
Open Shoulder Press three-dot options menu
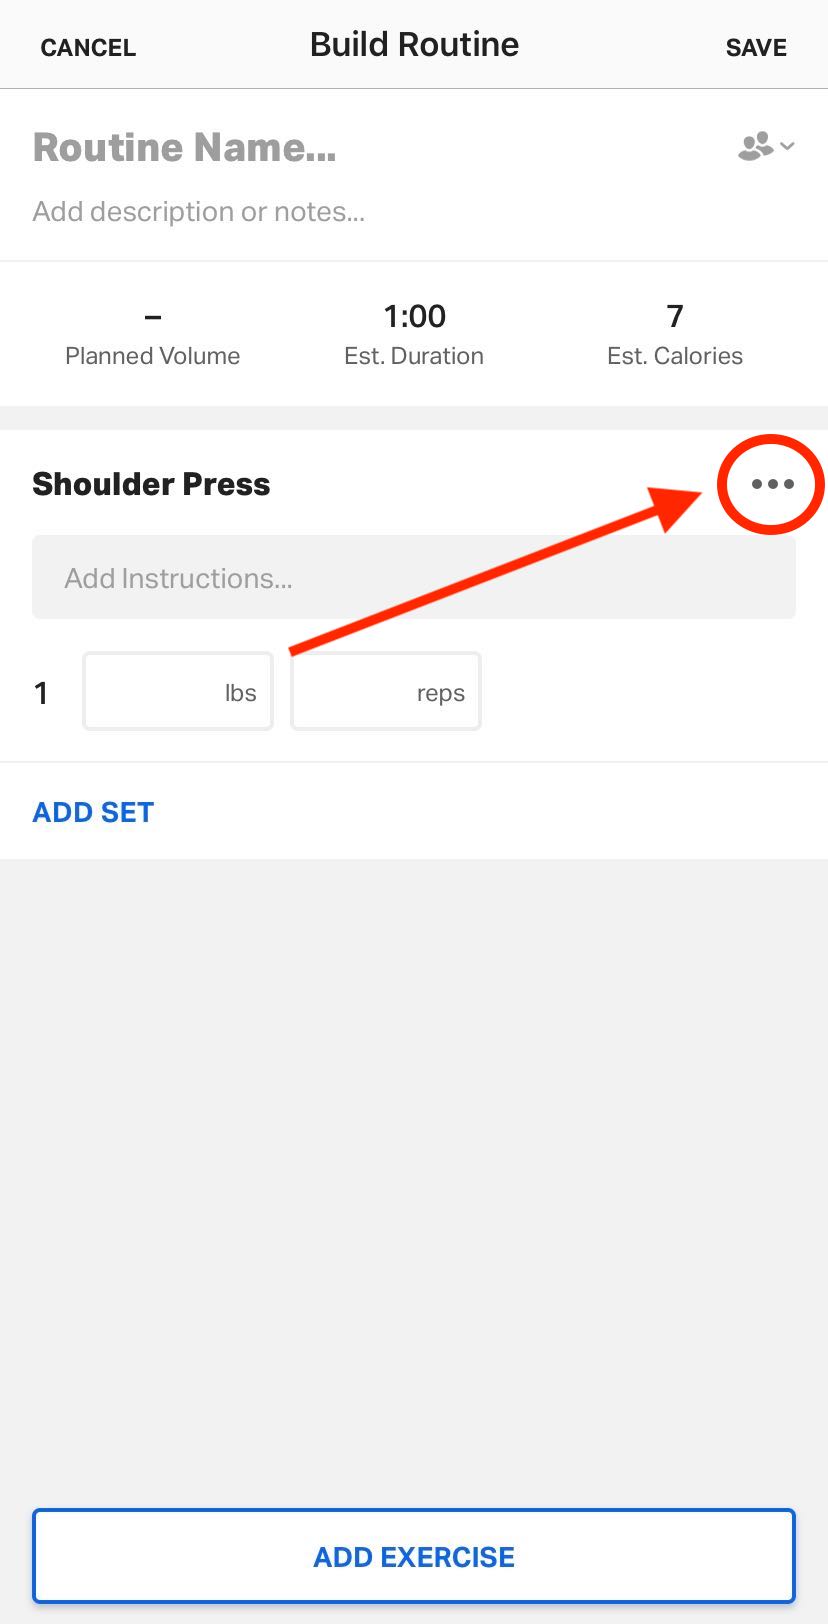[x=772, y=484]
